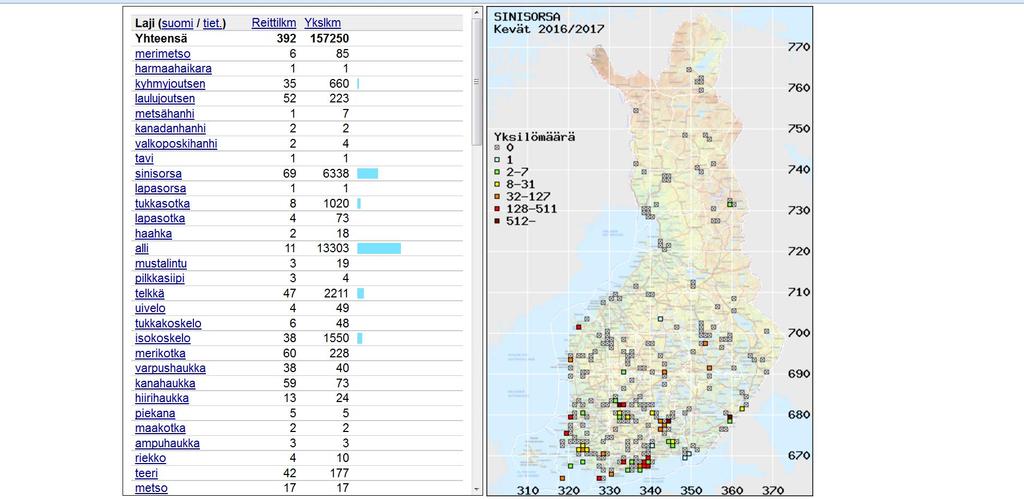The image size is (1024, 499).
Task: Click the Yhteensä total 157250 value
Action: click(x=327, y=39)
